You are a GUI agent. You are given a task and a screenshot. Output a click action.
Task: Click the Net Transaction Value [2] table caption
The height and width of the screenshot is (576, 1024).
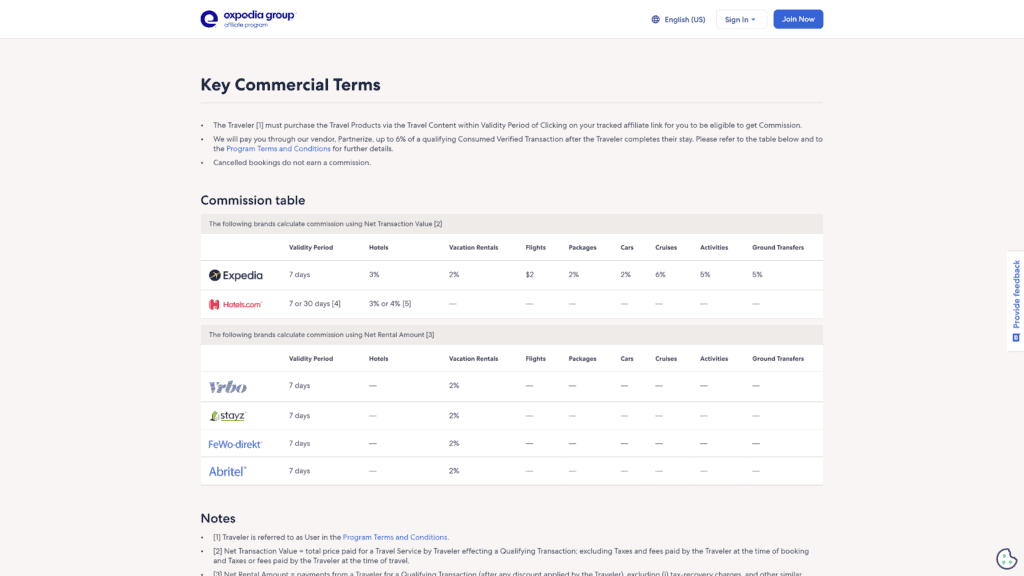325,224
